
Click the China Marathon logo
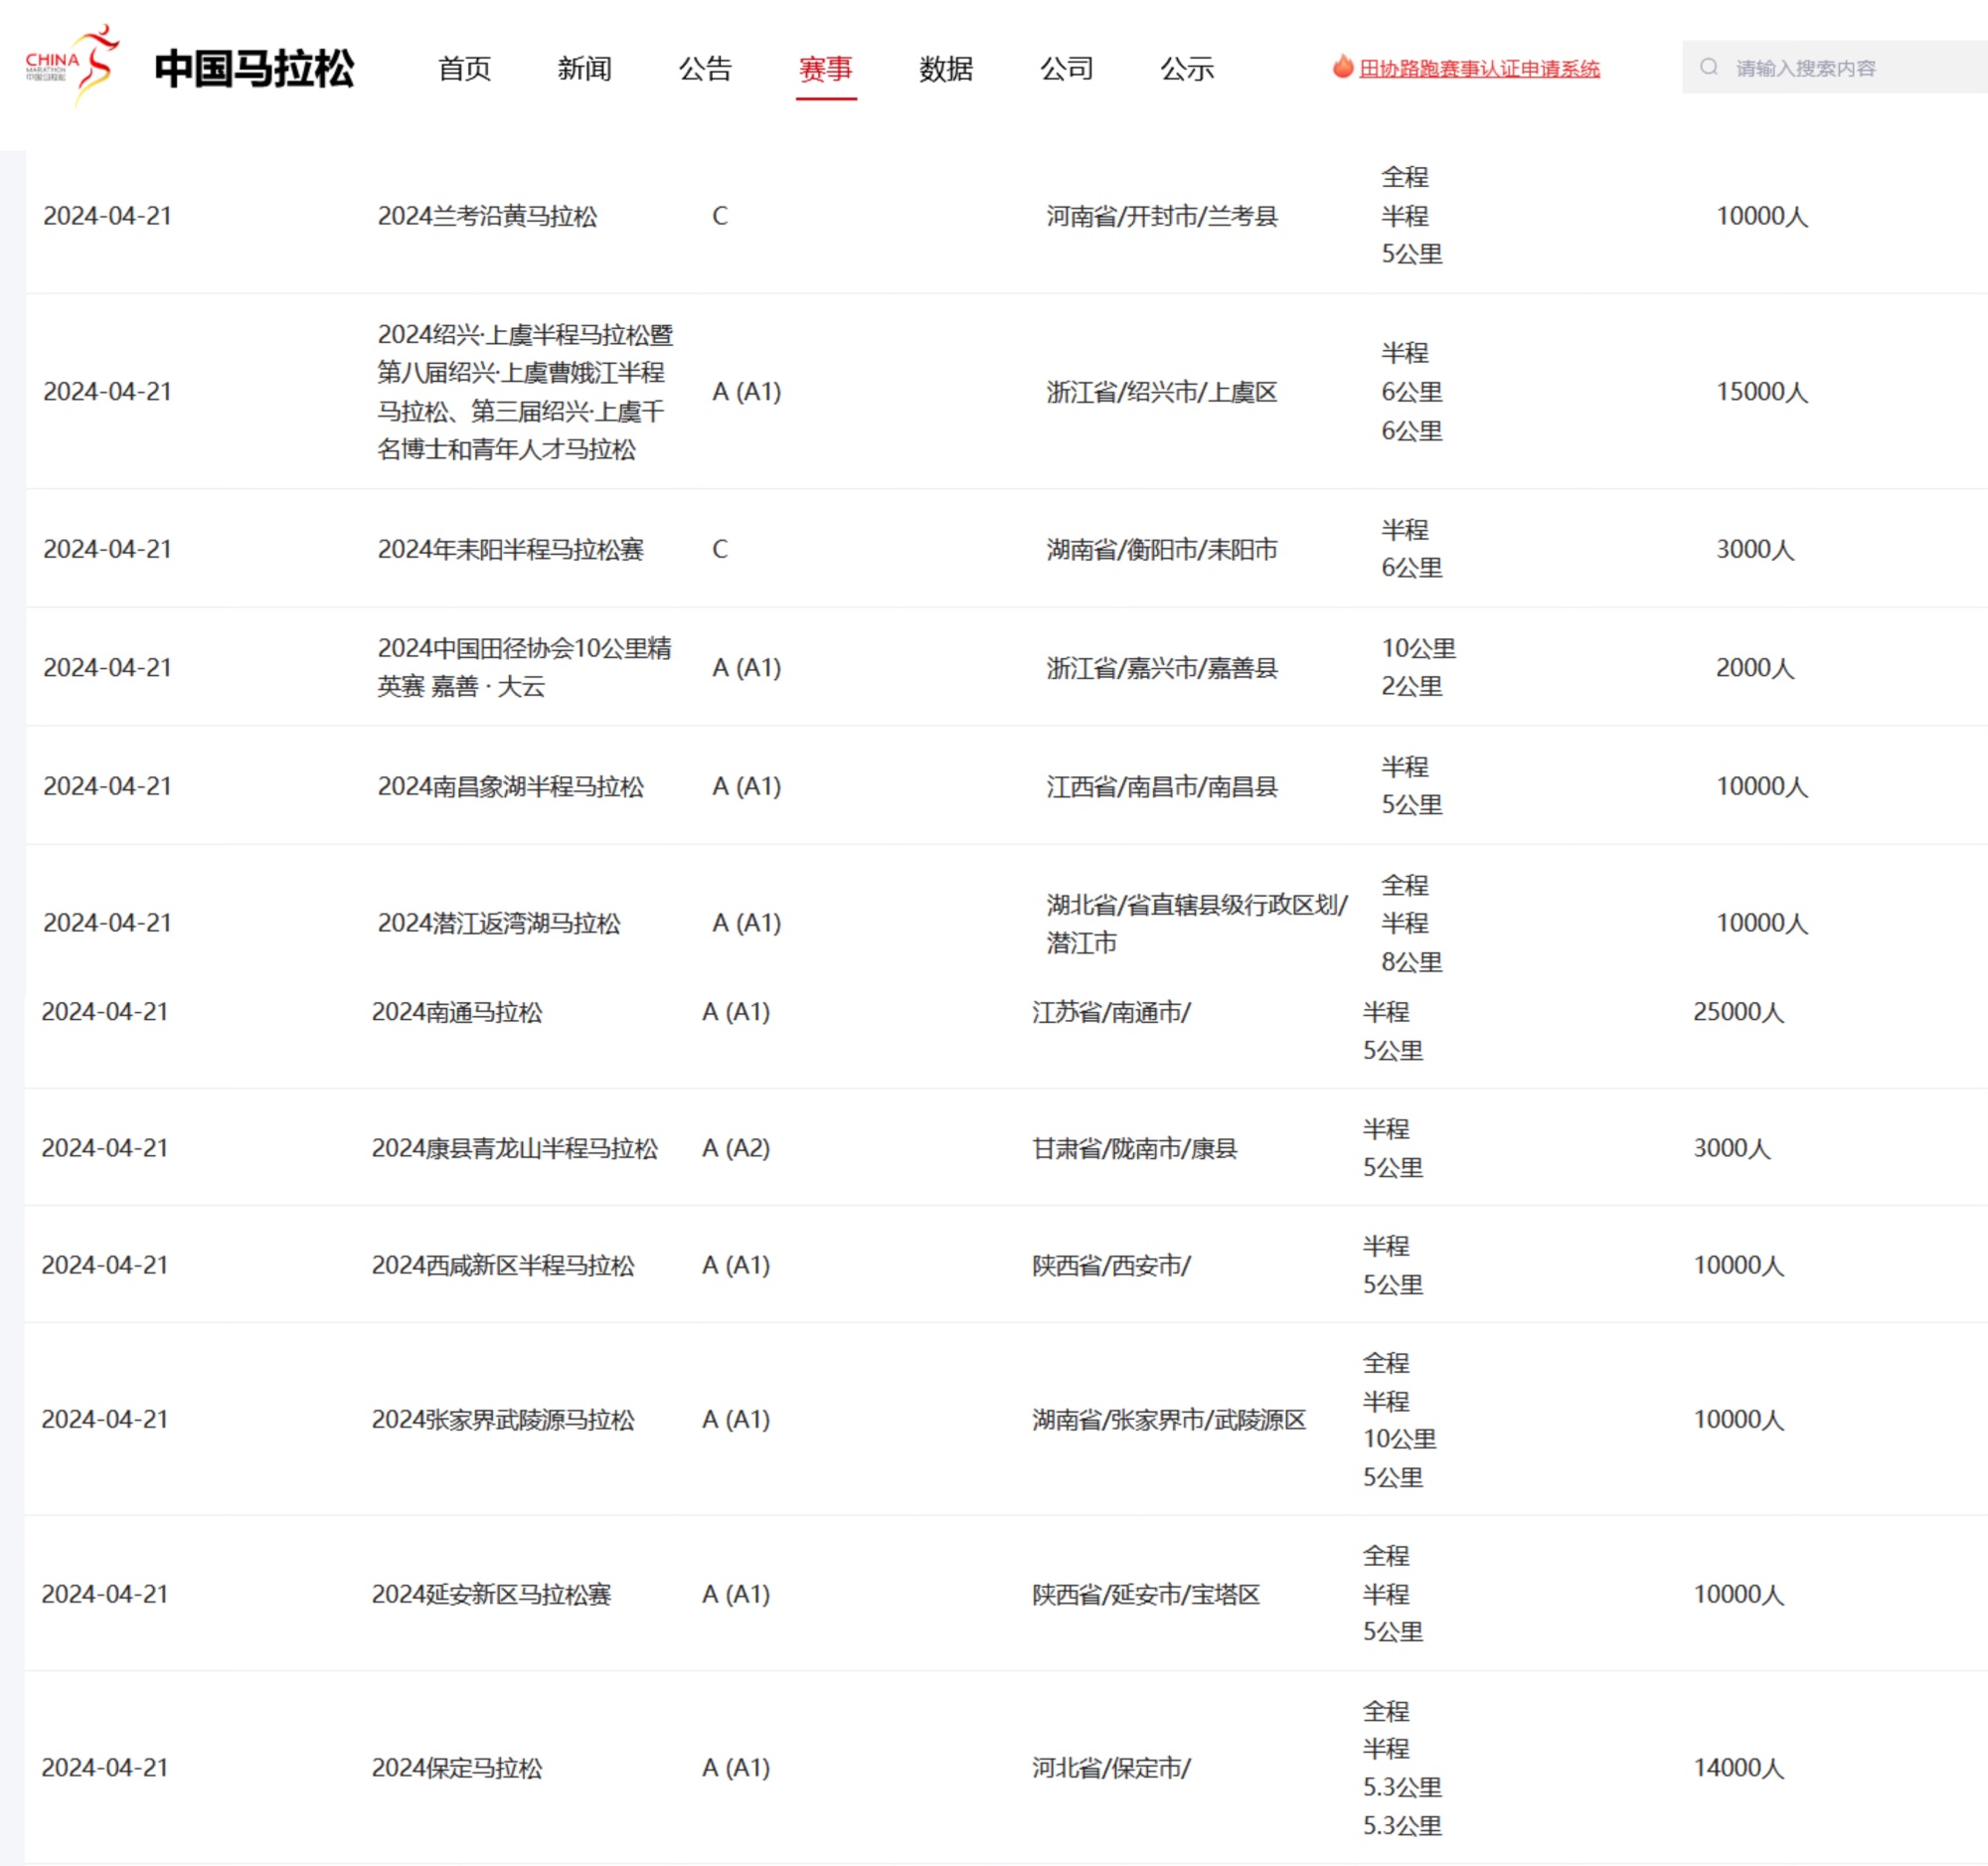[x=90, y=65]
